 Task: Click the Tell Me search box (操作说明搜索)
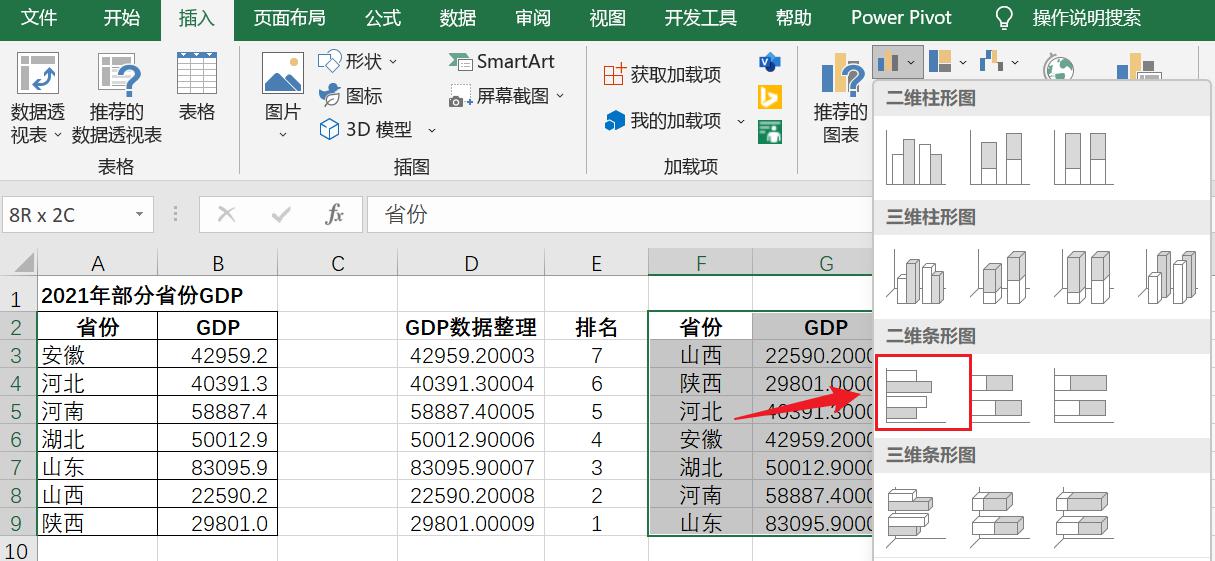pos(1087,18)
